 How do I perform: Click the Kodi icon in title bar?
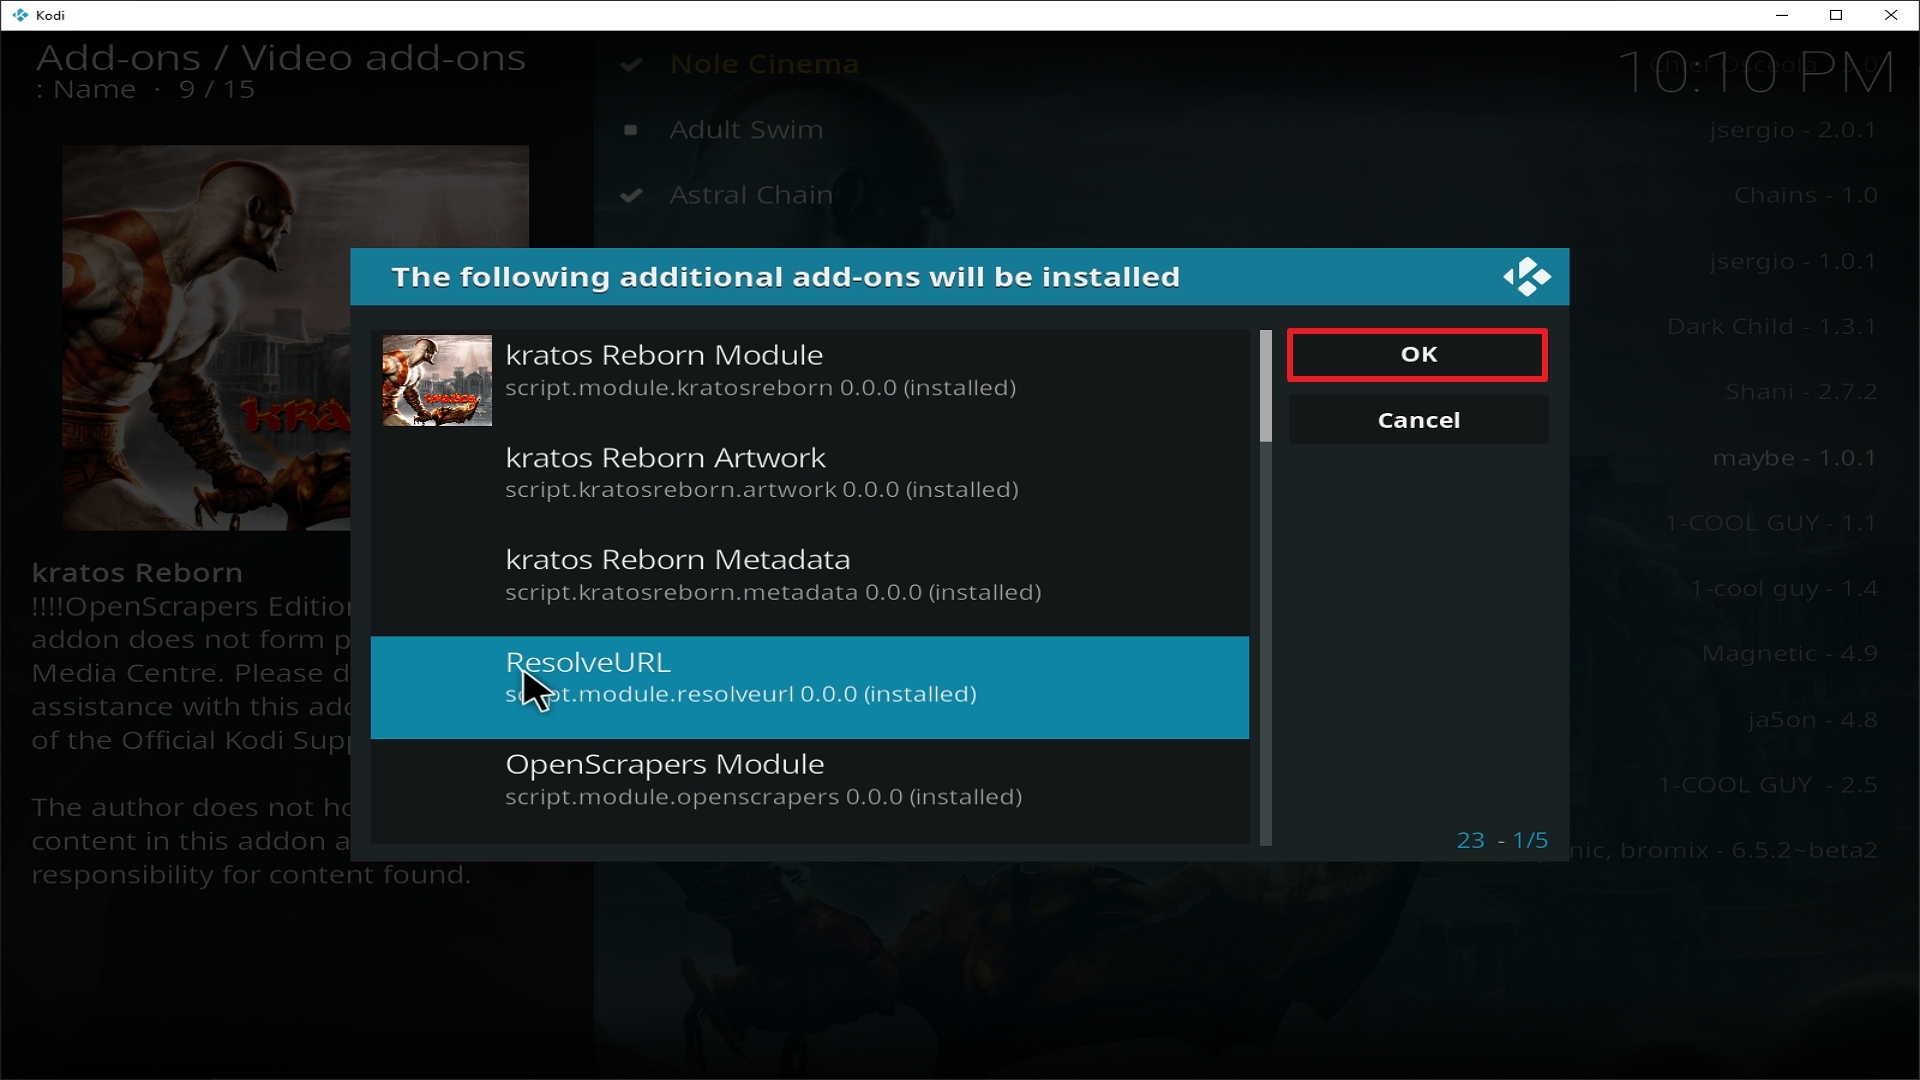tap(20, 15)
